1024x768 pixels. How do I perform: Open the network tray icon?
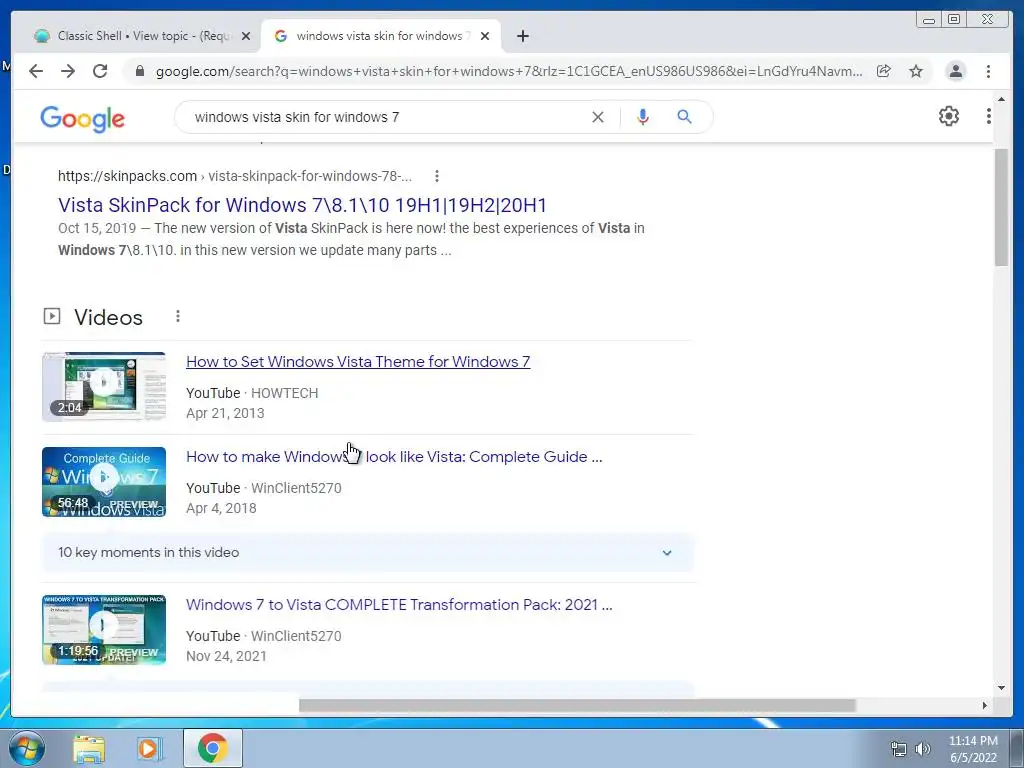[899, 749]
